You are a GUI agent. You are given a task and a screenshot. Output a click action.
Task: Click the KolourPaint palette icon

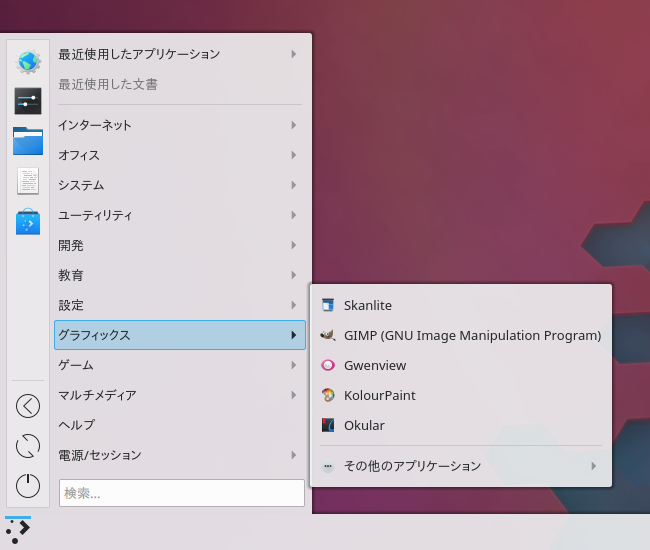point(328,395)
